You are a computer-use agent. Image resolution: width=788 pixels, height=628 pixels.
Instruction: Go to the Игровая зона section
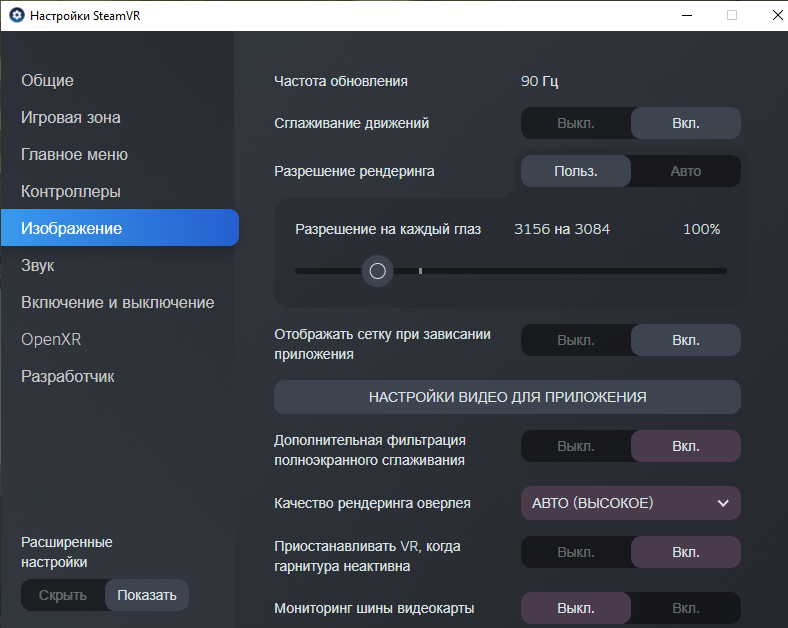click(71, 118)
